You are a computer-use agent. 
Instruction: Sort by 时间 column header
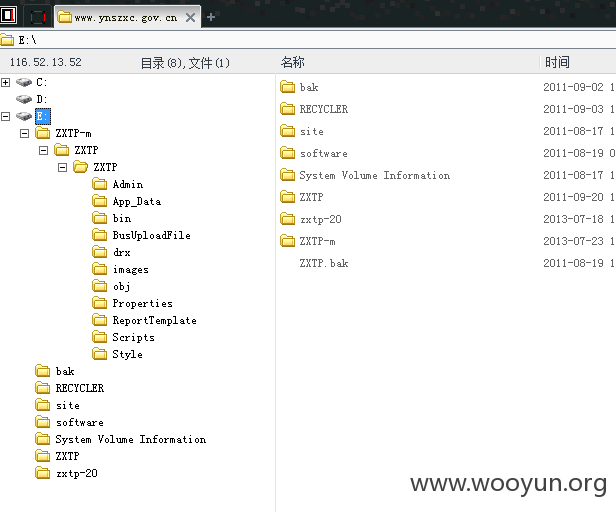pyautogui.click(x=557, y=62)
